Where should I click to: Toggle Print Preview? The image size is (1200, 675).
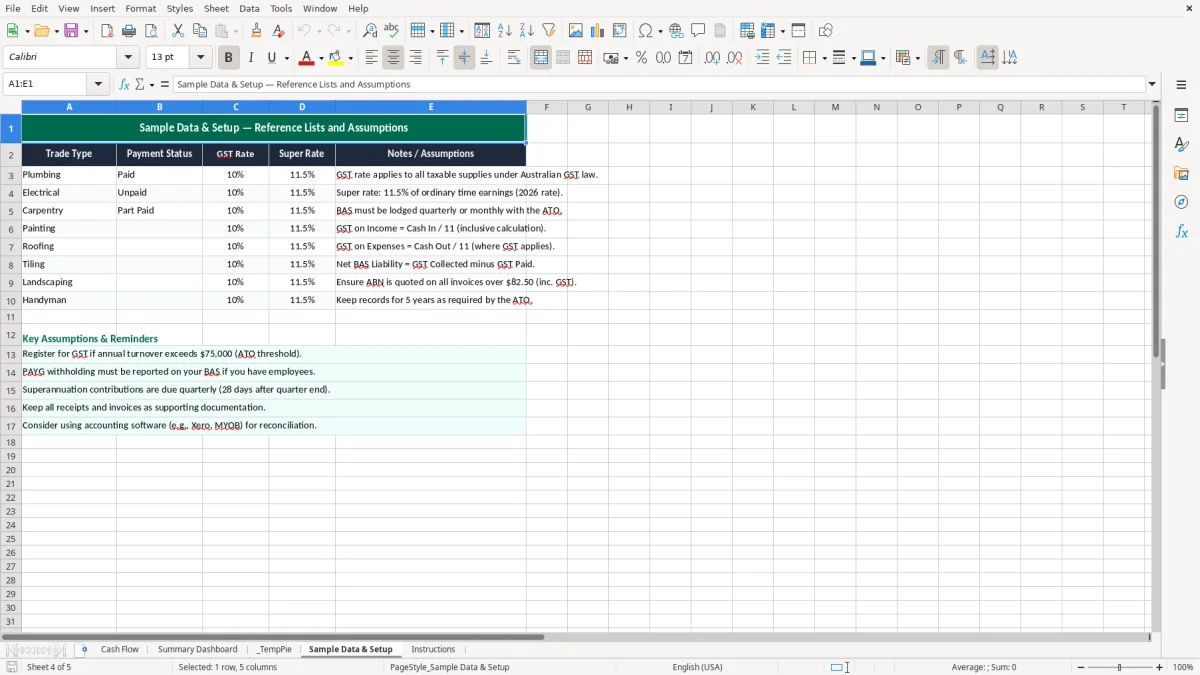[151, 31]
